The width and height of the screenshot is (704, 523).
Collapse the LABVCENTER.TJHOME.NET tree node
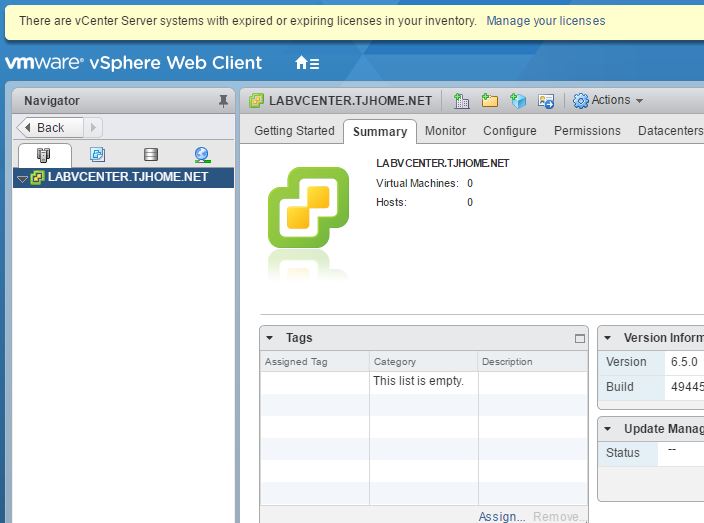coord(22,179)
